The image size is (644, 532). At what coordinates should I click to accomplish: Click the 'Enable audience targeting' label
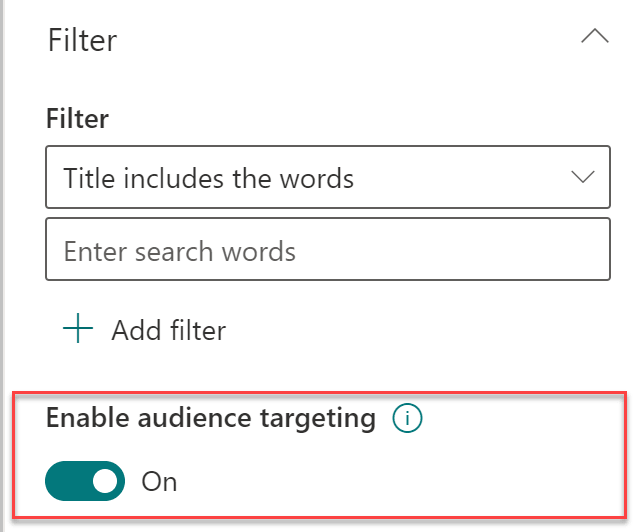click(210, 419)
